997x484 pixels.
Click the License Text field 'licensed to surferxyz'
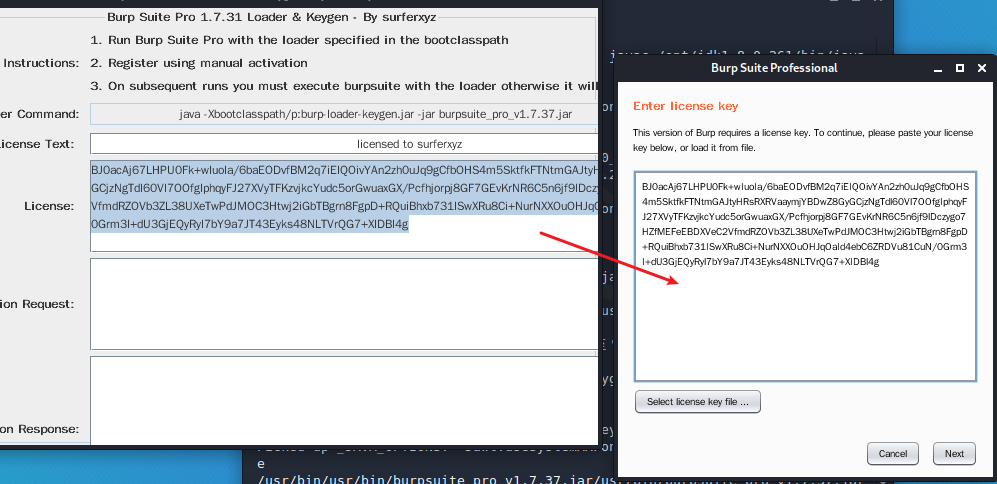[x=344, y=144]
